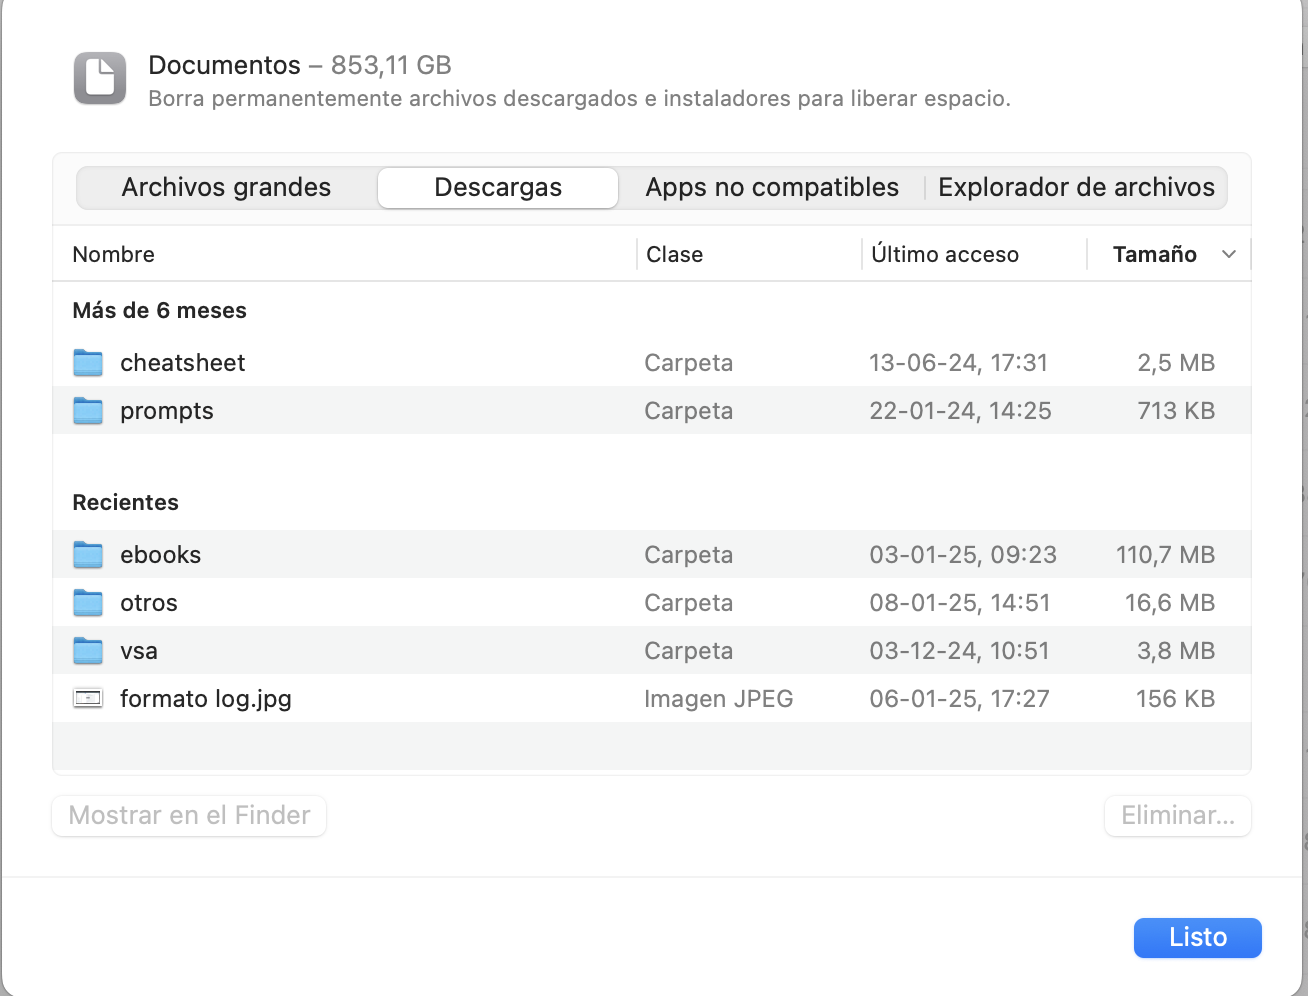This screenshot has height=996, width=1308.
Task: Select the ebooks row size 110,7 MB
Action: pos(1165,555)
